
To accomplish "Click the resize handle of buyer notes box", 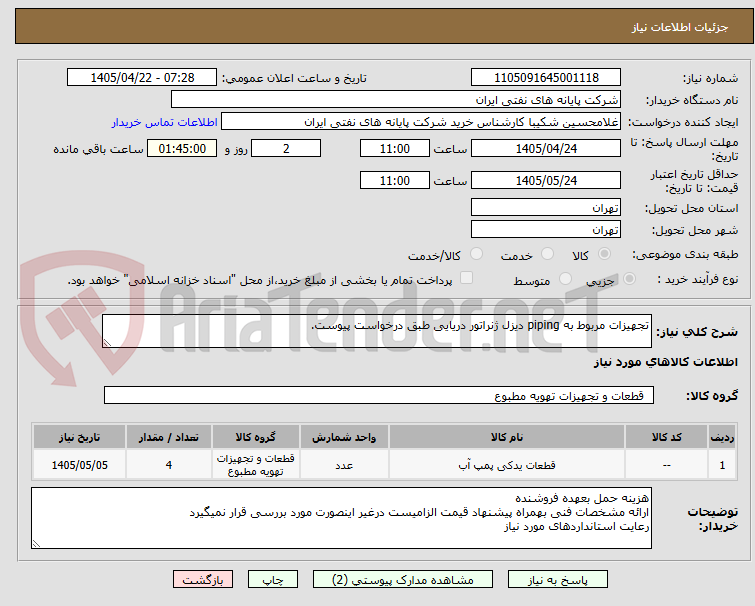I will point(36,543).
